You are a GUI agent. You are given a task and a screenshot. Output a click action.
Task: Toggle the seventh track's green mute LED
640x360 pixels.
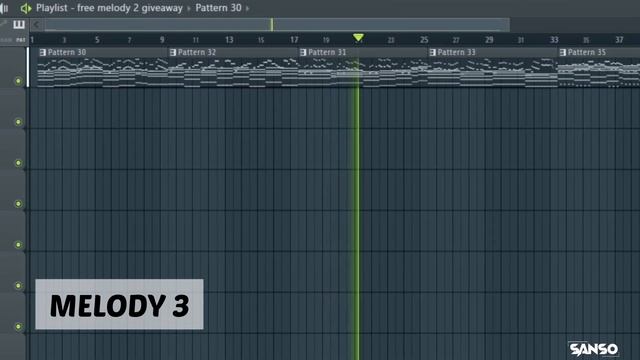click(x=18, y=326)
